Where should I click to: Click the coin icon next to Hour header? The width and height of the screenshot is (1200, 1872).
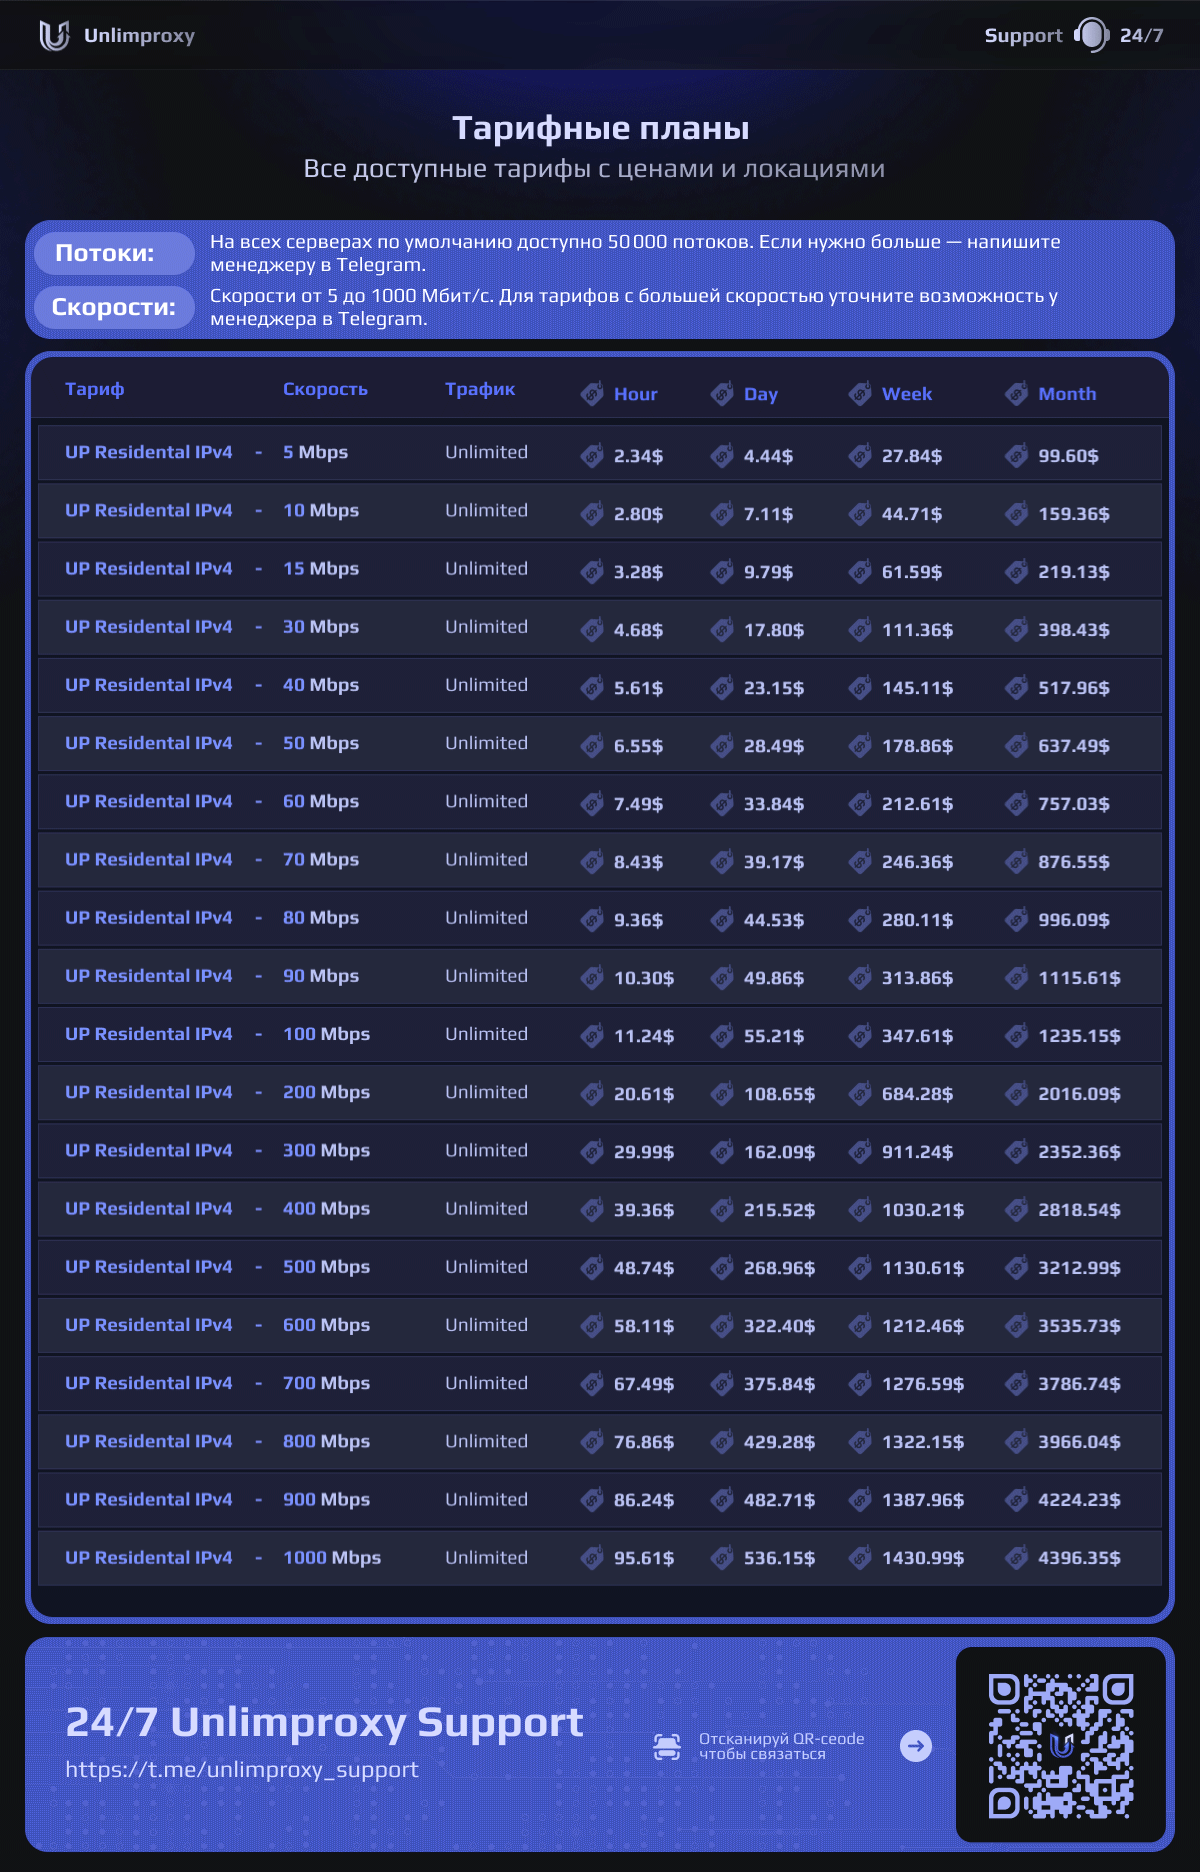coord(592,394)
